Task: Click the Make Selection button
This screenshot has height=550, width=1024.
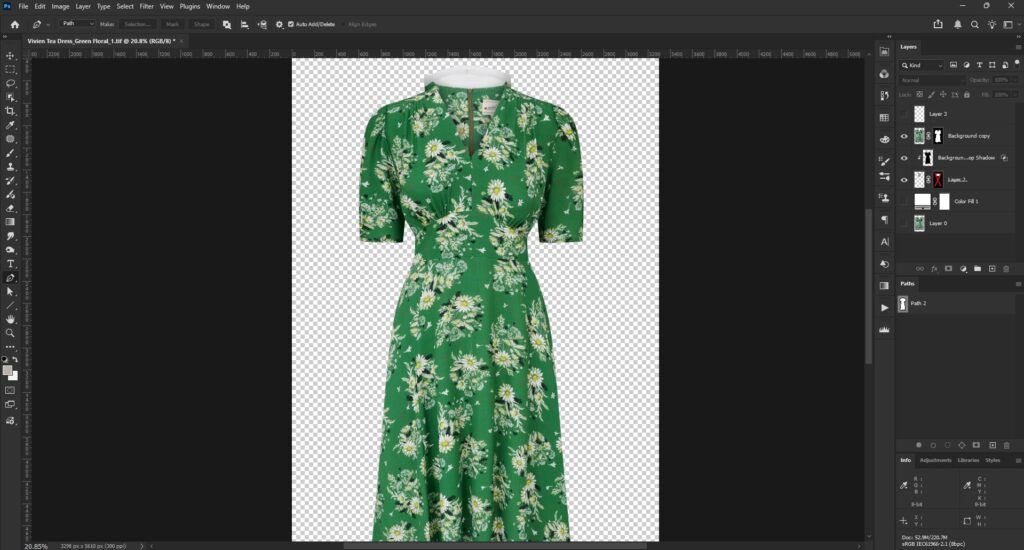Action: 136,24
